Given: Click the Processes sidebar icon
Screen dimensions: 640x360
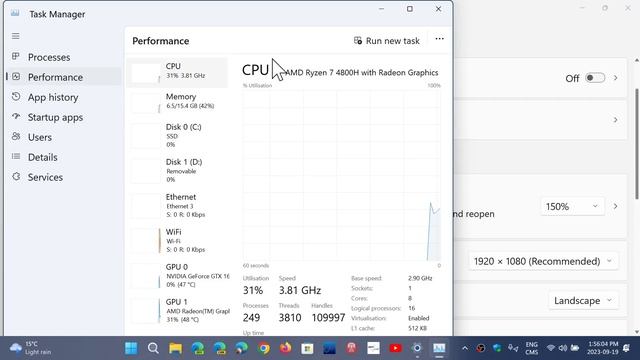Looking at the screenshot, I should coord(16,57).
